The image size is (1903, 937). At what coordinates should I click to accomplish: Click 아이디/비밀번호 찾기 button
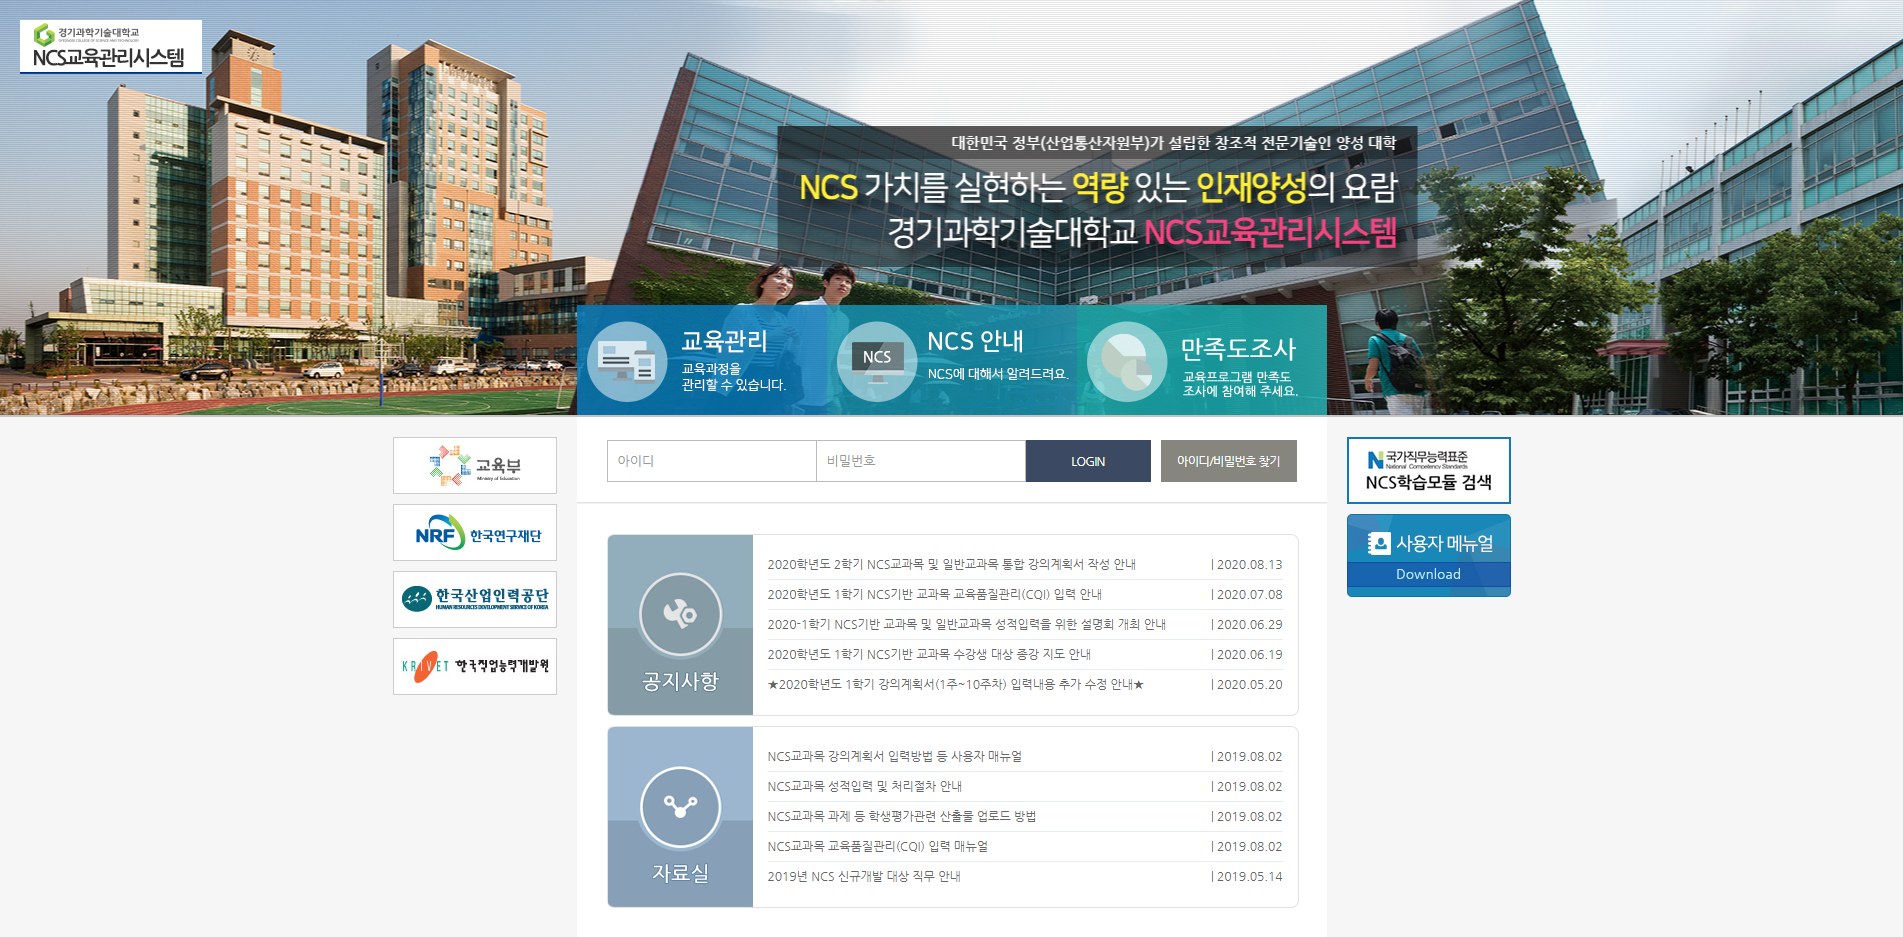click(1228, 461)
